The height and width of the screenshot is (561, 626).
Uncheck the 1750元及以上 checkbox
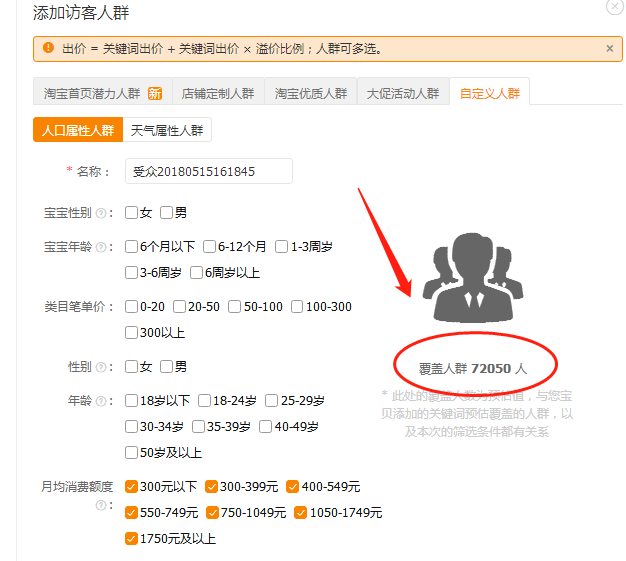(131, 539)
